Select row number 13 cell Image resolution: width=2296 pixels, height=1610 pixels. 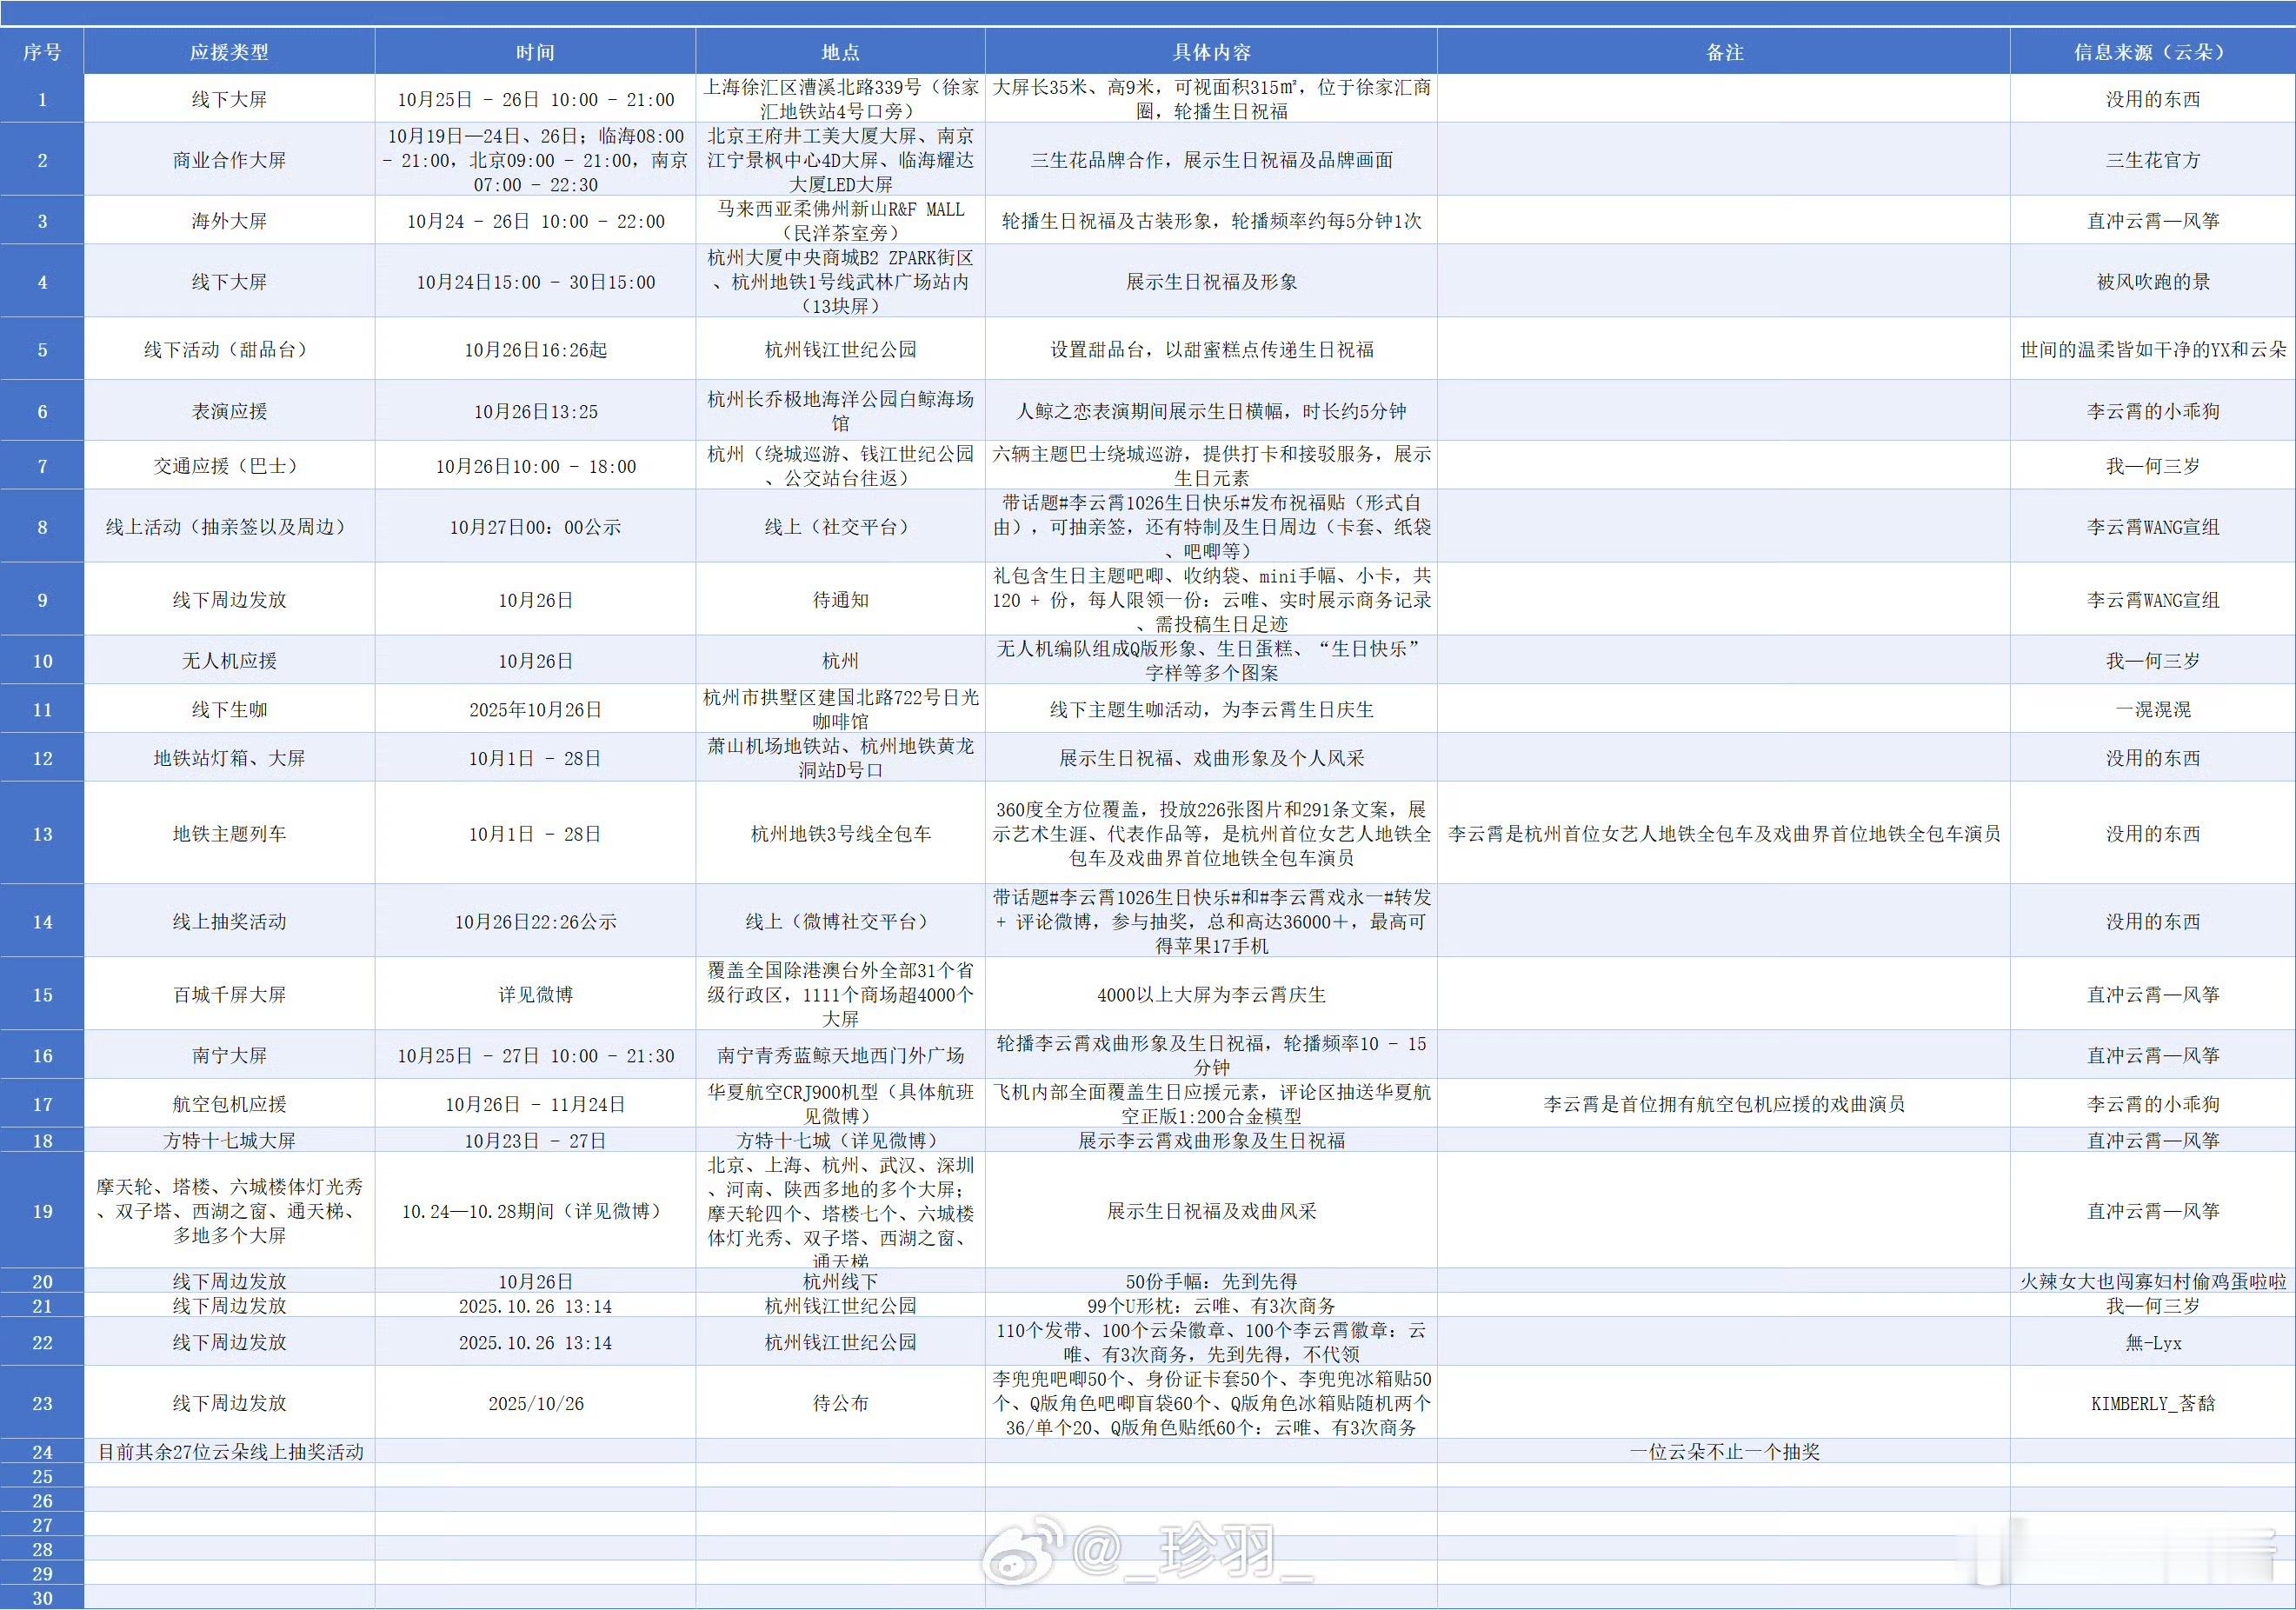click(42, 834)
